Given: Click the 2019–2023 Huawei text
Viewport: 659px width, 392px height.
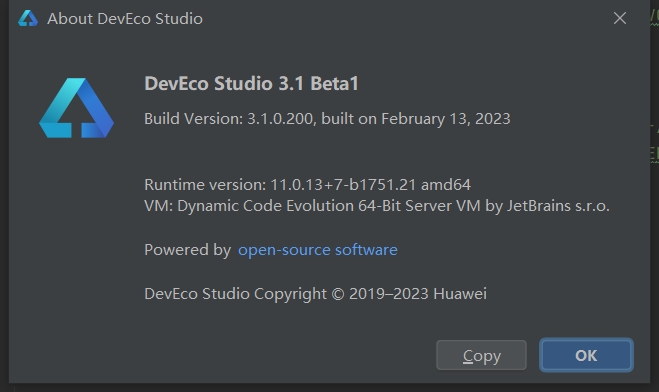Looking at the screenshot, I should click(x=418, y=294).
